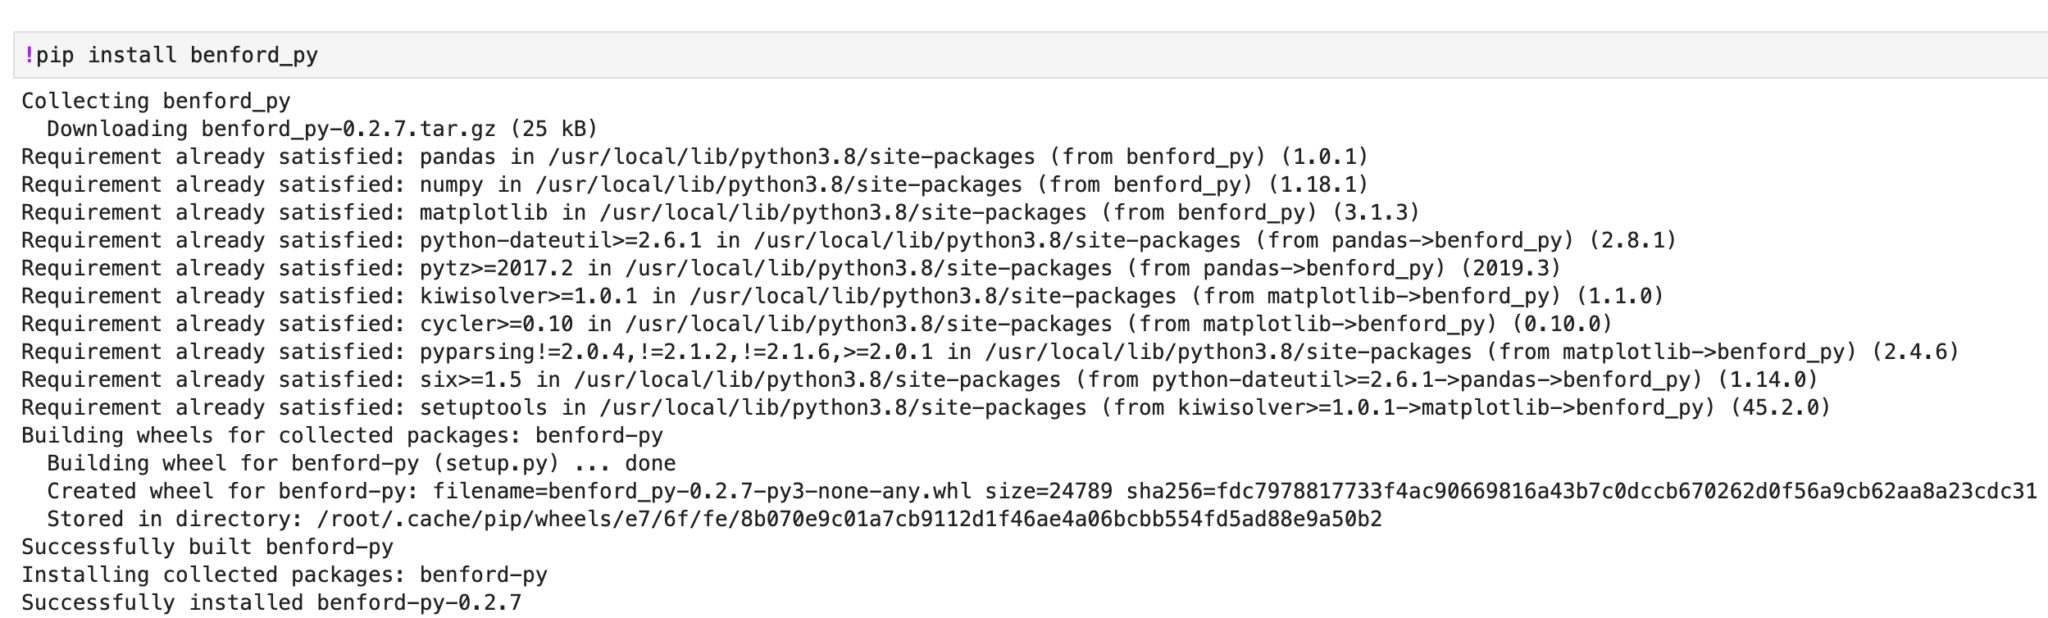Image resolution: width=2048 pixels, height=618 pixels.
Task: Click the purple exclamation mark in the cell
Action: [x=29, y=55]
